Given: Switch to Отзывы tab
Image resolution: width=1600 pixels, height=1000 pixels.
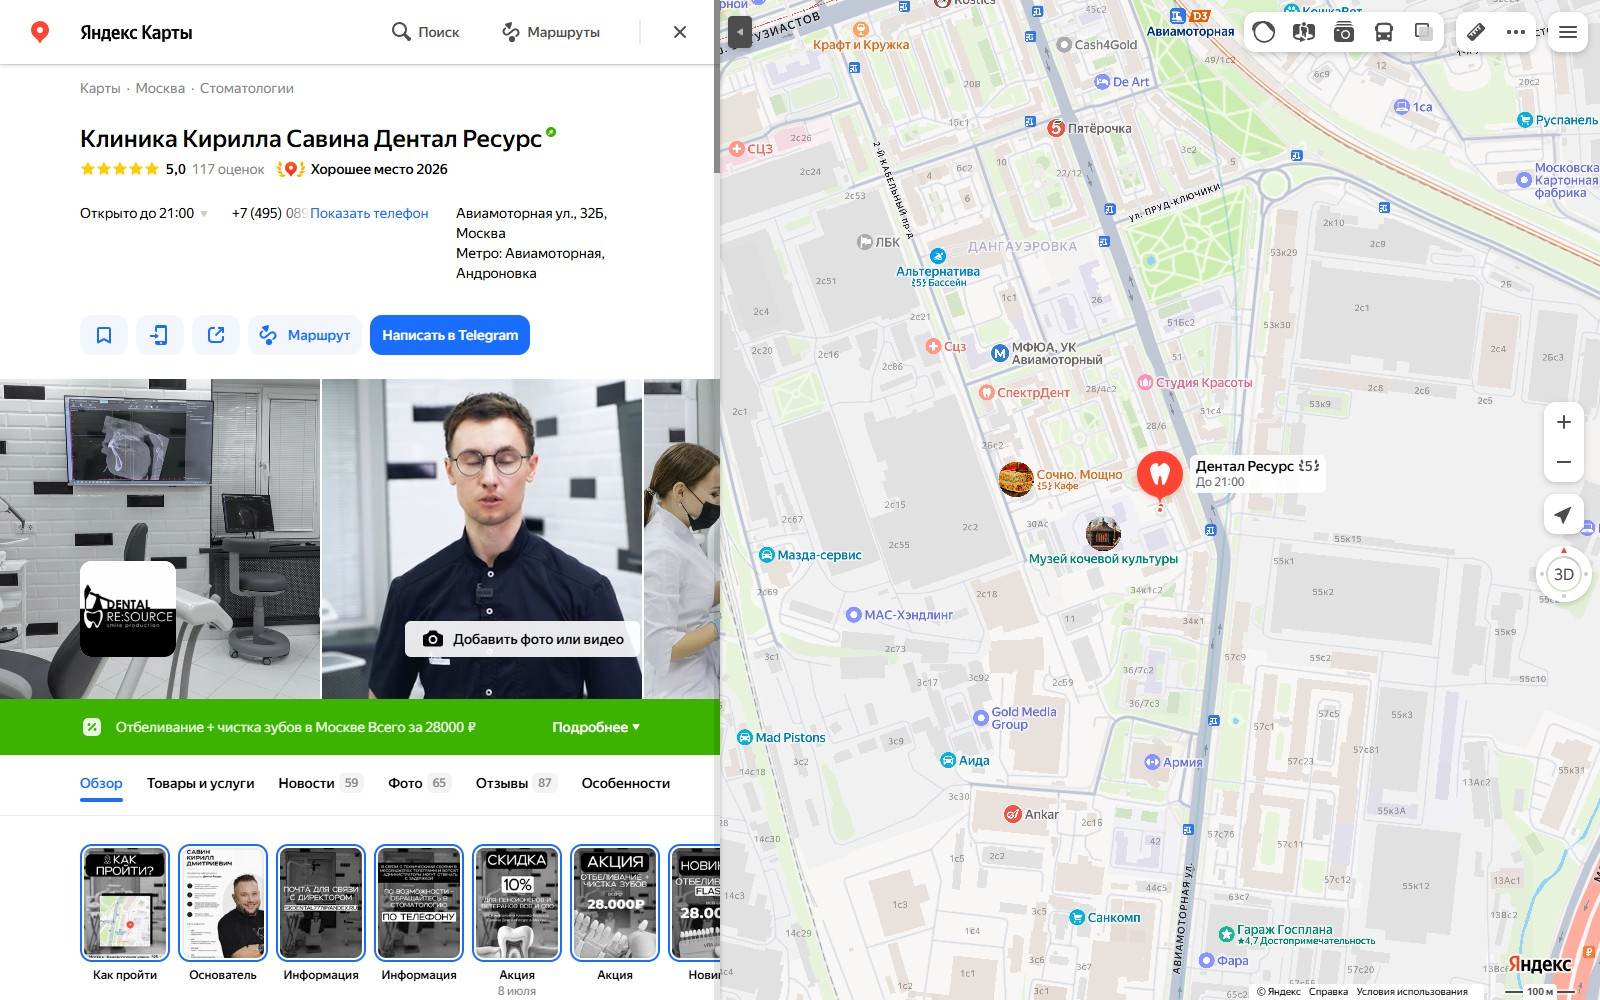Looking at the screenshot, I should [516, 783].
